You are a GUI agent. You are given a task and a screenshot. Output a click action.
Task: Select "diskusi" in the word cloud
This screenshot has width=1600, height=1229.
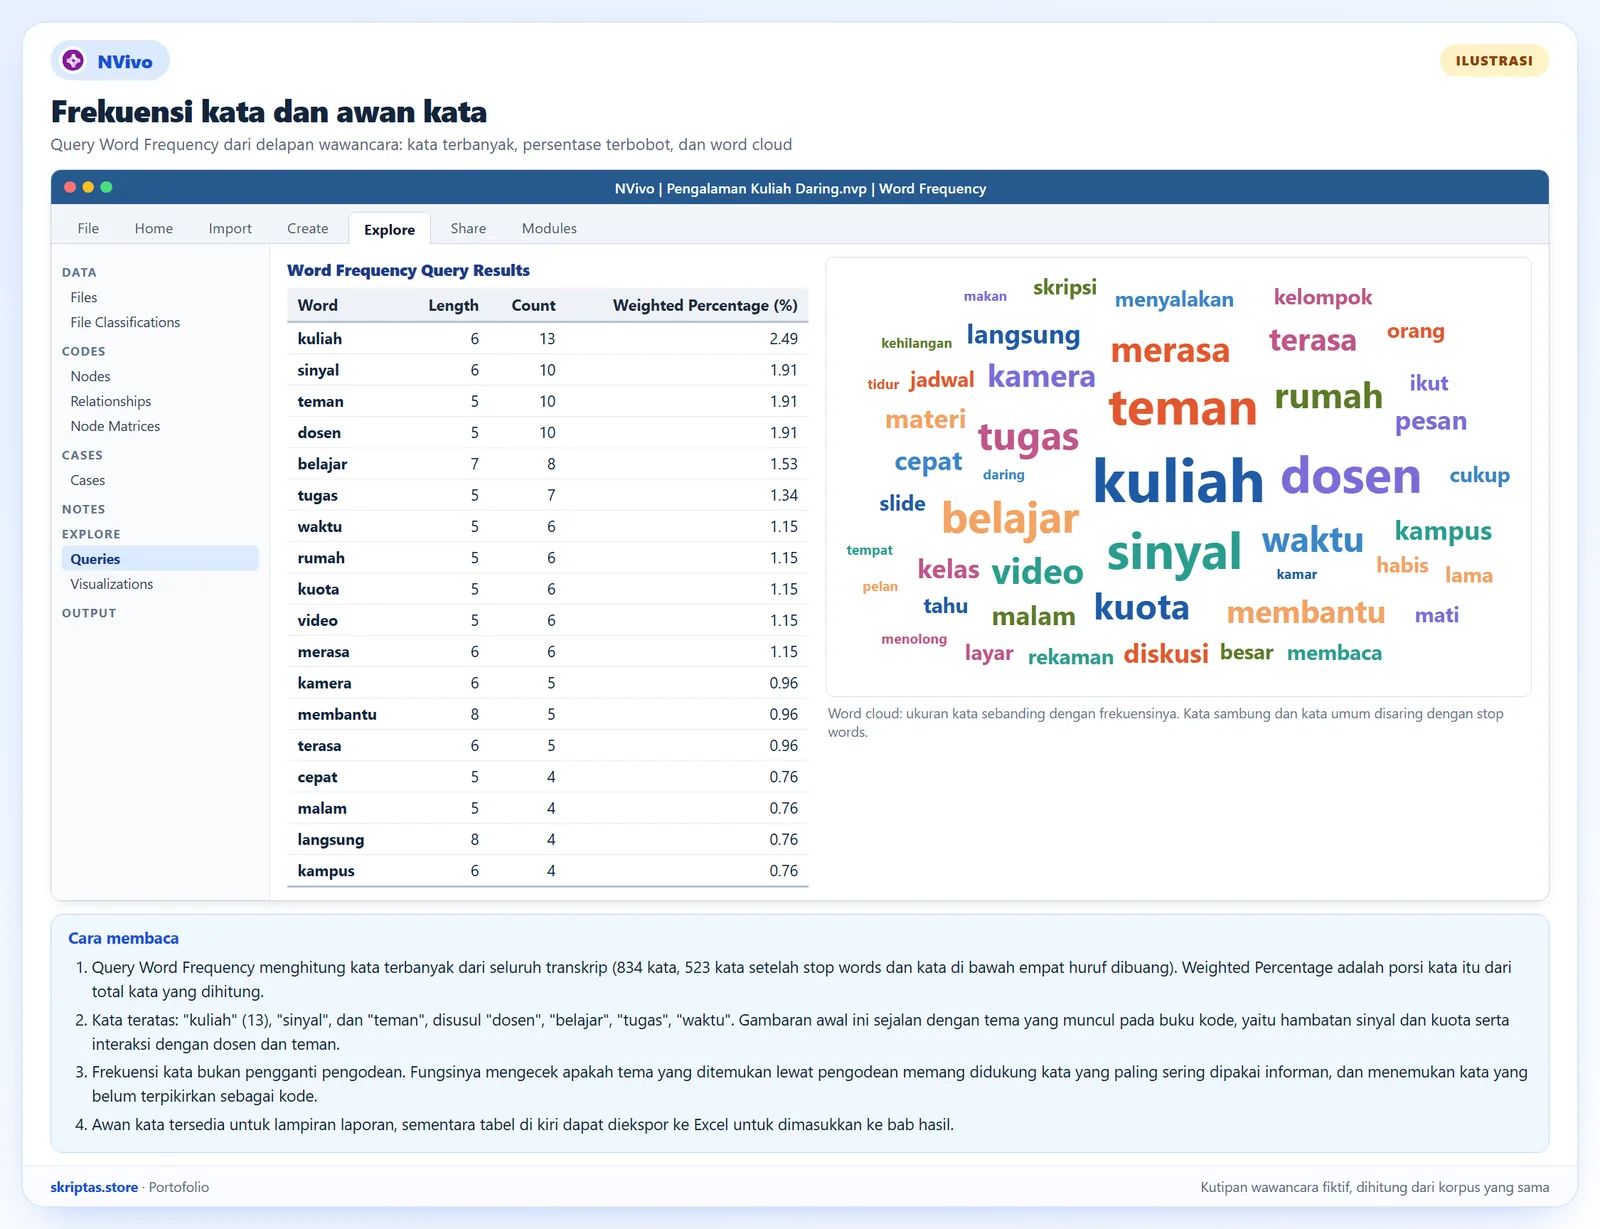click(1166, 654)
